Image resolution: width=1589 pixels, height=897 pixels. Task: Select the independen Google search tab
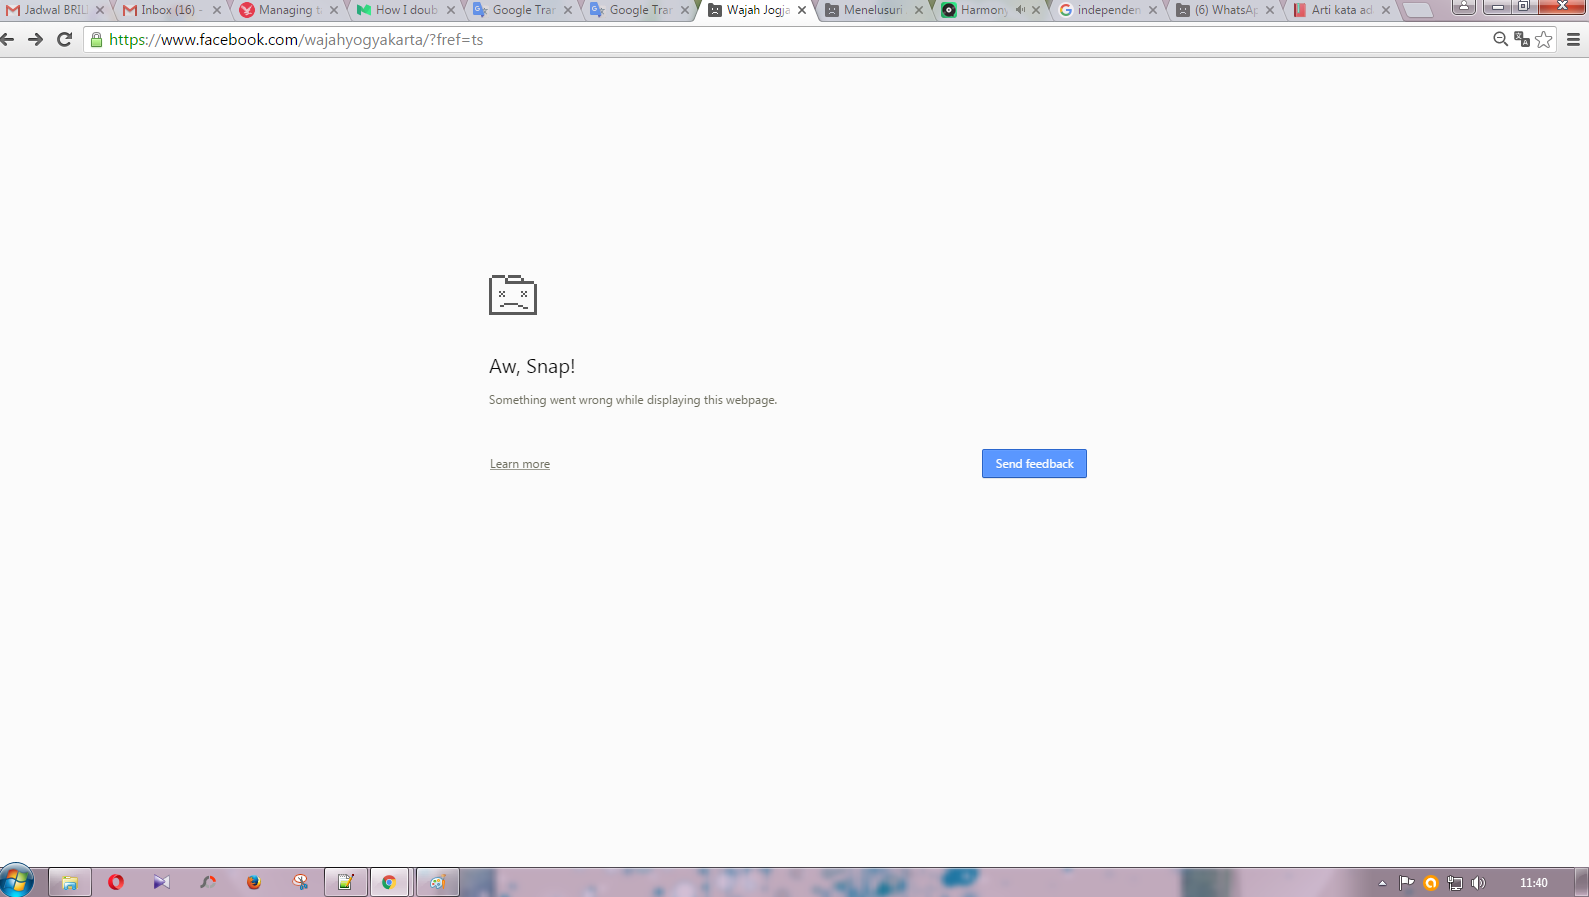click(1107, 10)
